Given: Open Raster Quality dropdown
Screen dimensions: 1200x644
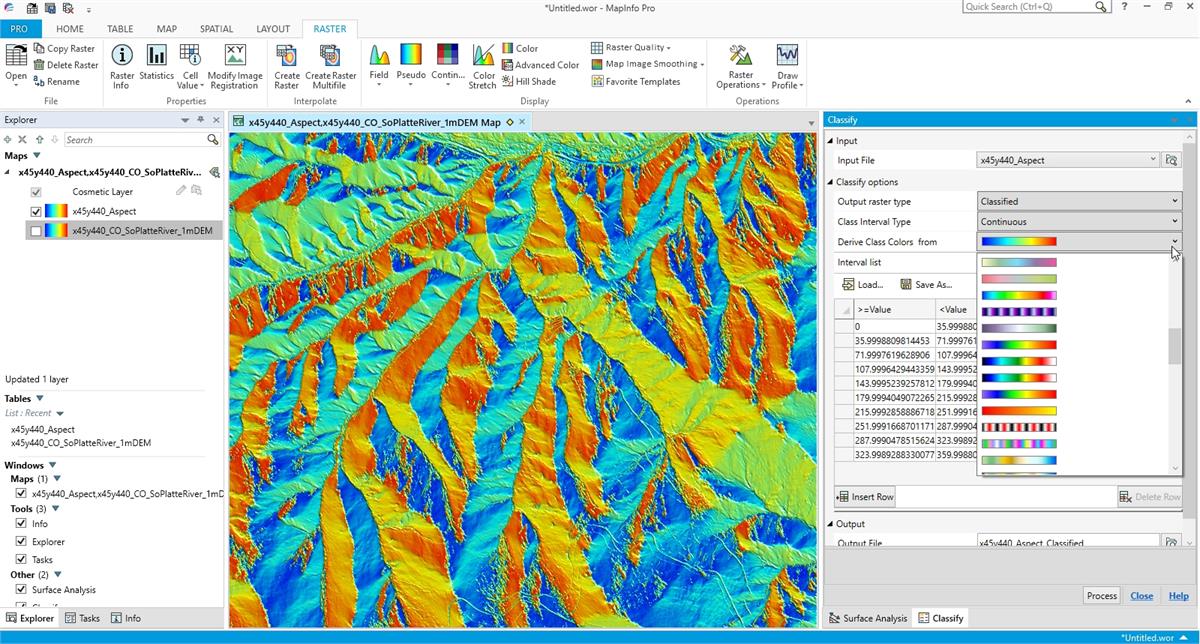Looking at the screenshot, I should click(631, 48).
